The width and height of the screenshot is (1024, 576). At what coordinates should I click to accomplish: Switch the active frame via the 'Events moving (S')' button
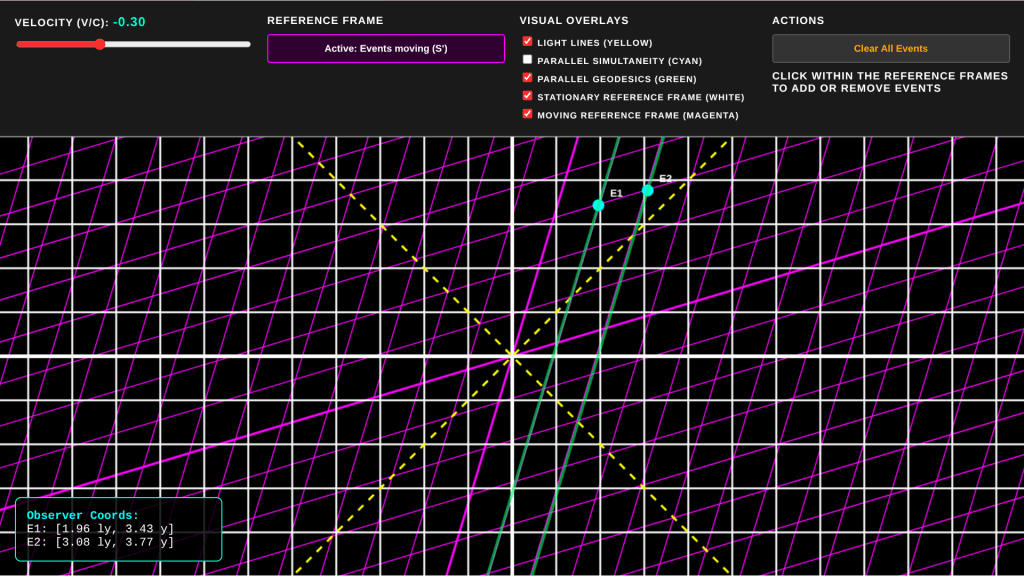tap(386, 49)
